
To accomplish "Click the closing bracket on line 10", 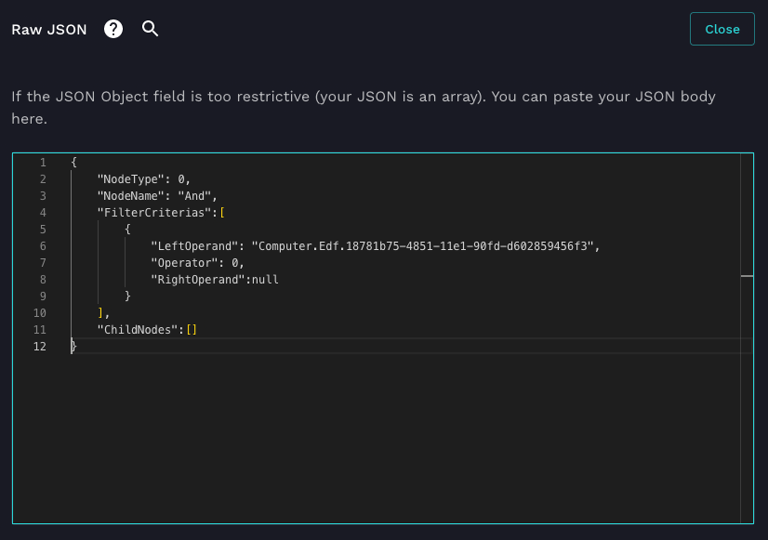I will click(x=100, y=313).
